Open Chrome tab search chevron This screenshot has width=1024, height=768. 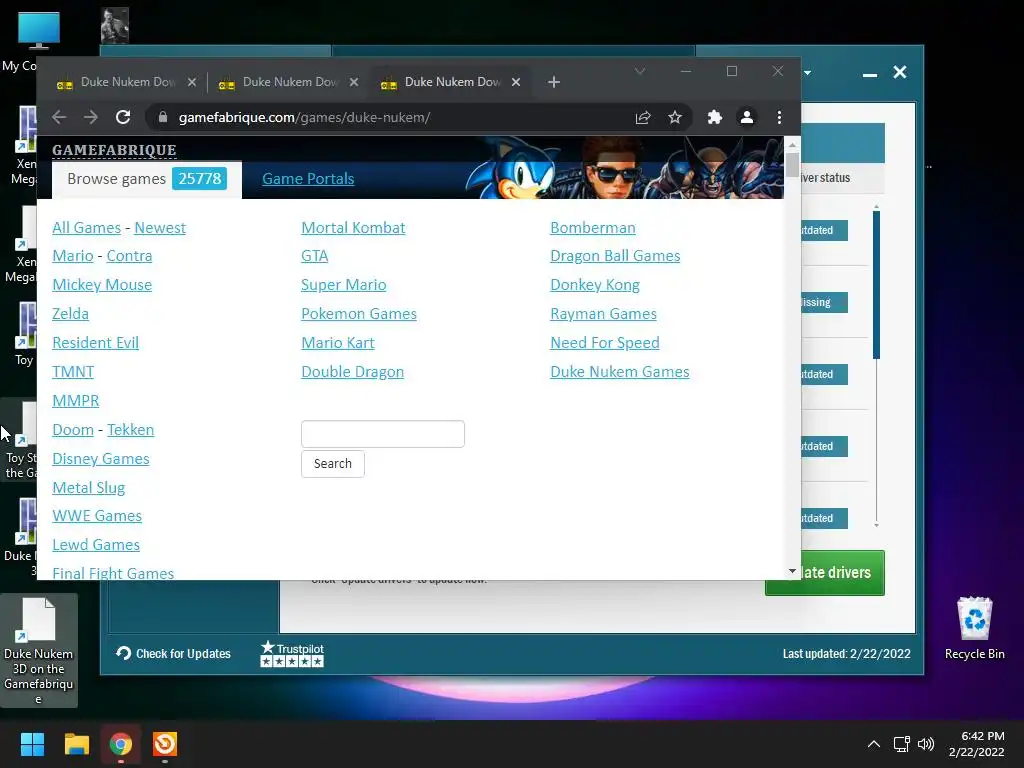tap(640, 71)
